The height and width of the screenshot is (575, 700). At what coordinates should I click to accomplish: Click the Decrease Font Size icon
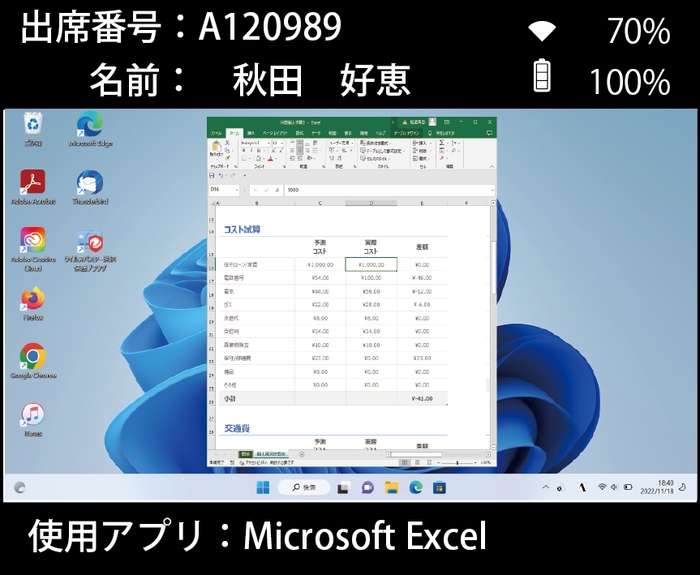[281, 150]
